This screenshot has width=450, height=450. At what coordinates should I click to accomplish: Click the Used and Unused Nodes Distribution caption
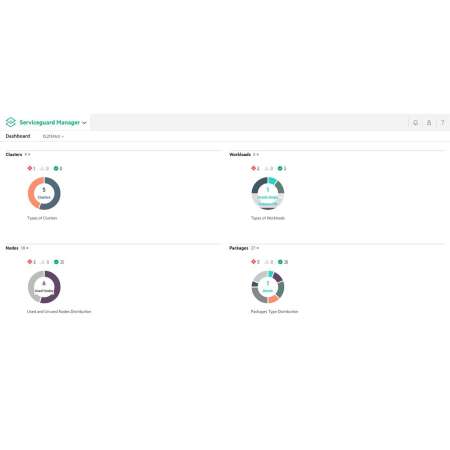click(x=59, y=311)
